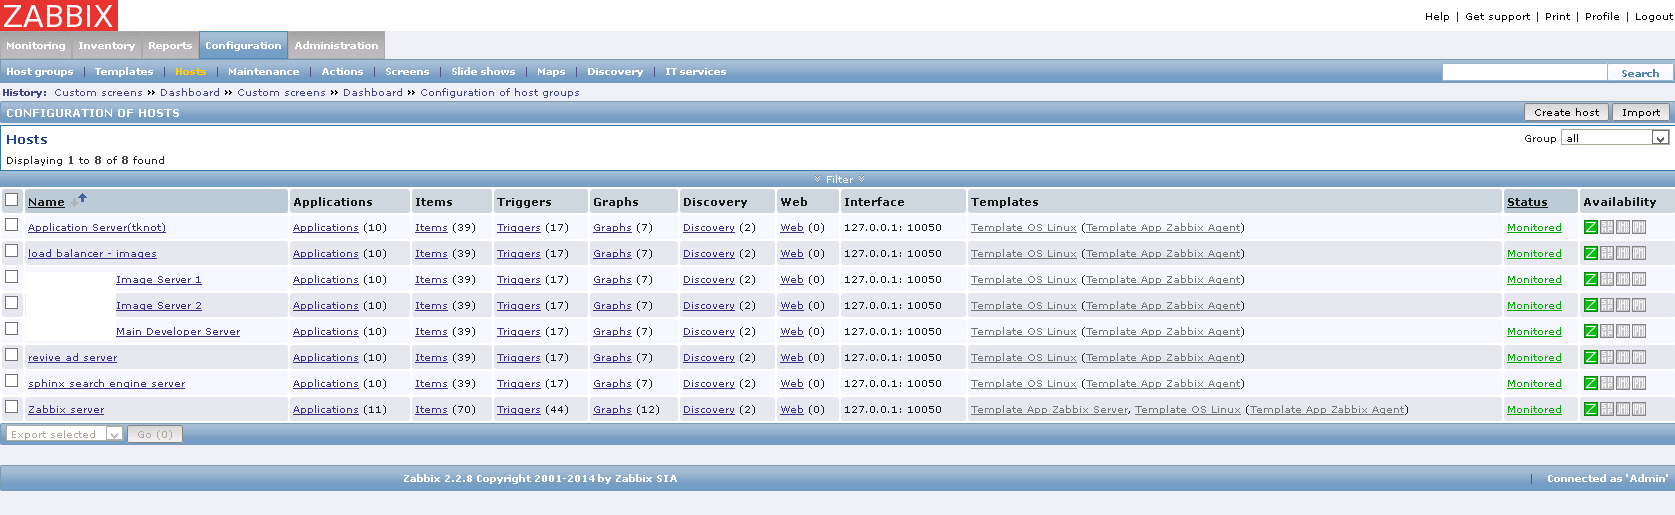Screen dimensions: 1675x515
Task: Click Zabbix agent icon for Image Server 1
Action: (1590, 279)
